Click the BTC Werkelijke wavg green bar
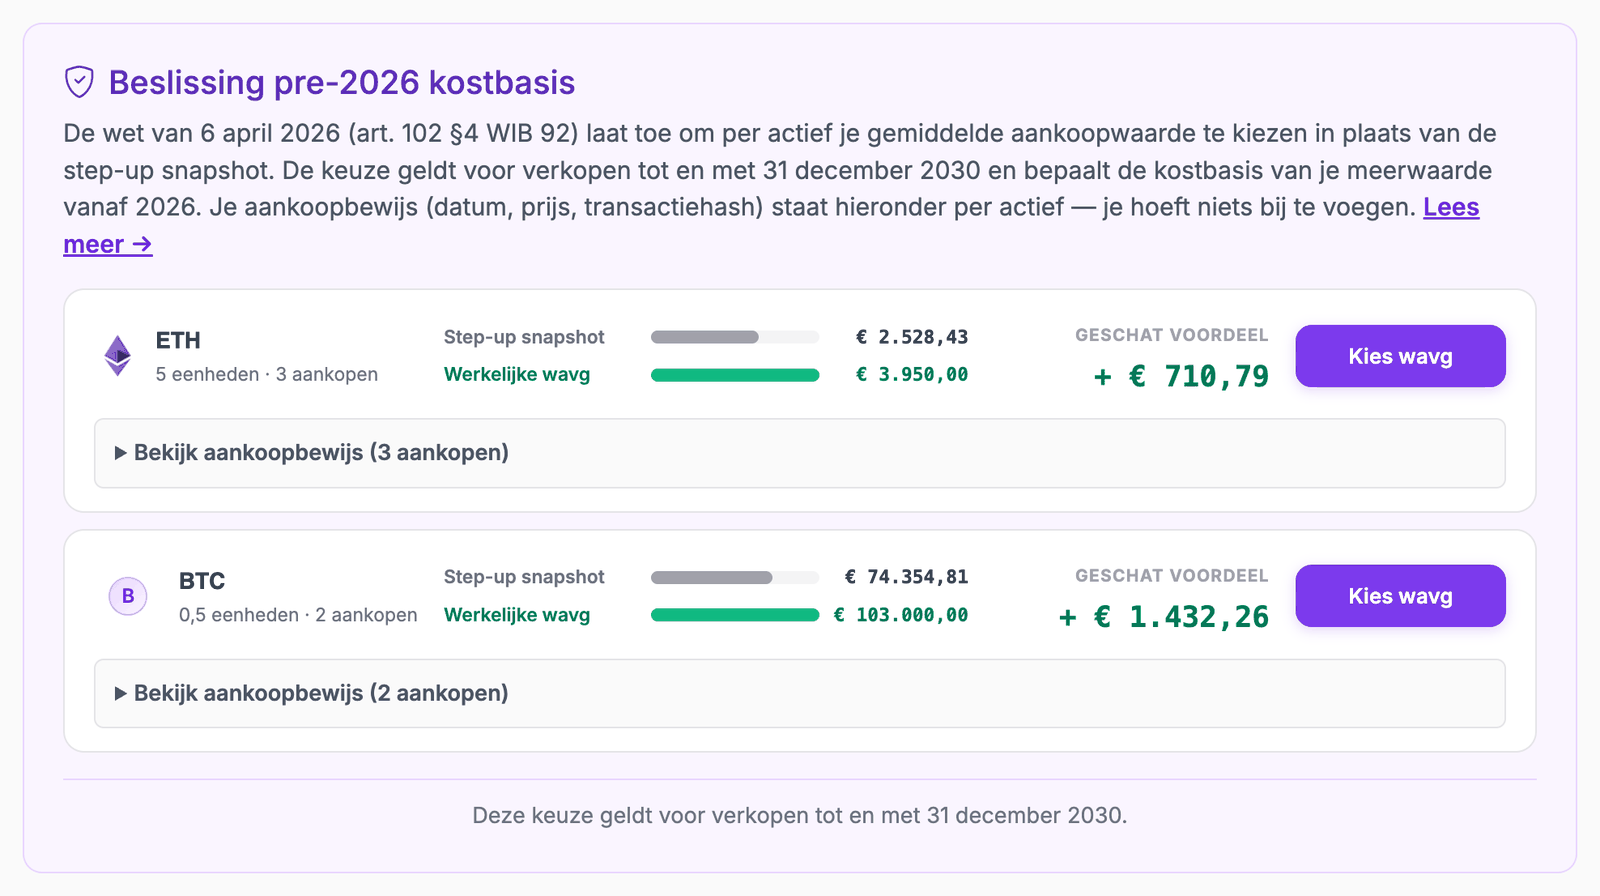Viewport: 1600px width, 896px height. click(x=735, y=615)
